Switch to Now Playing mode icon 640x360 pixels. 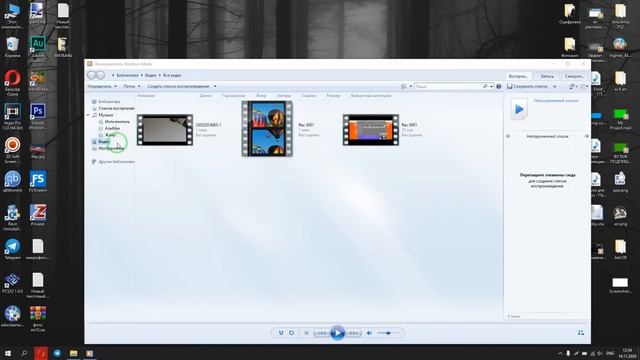581,333
